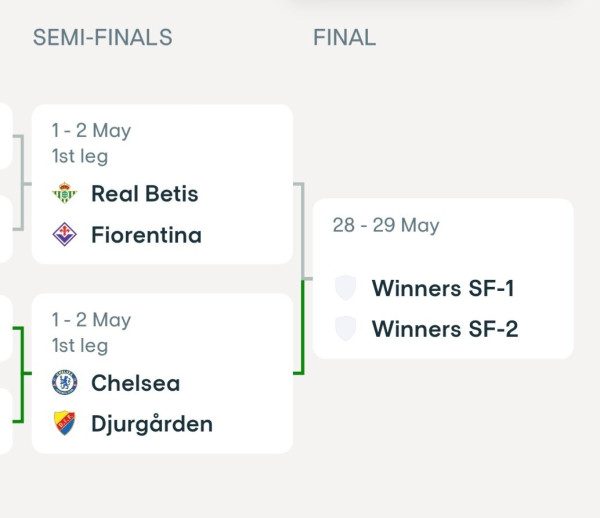Click the Chelsea club crest
This screenshot has width=600, height=518.
65,382
